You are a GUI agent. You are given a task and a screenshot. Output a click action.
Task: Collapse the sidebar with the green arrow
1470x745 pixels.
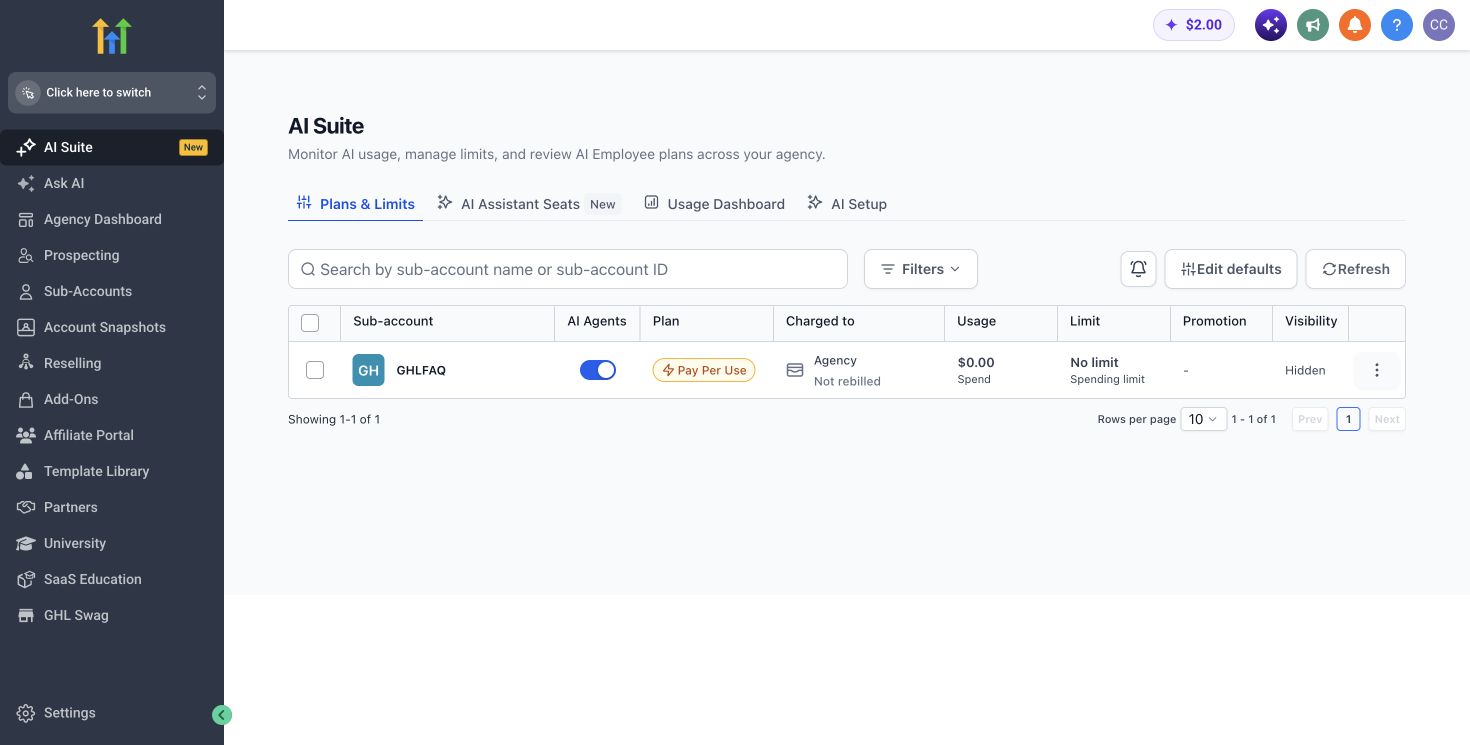click(x=222, y=715)
